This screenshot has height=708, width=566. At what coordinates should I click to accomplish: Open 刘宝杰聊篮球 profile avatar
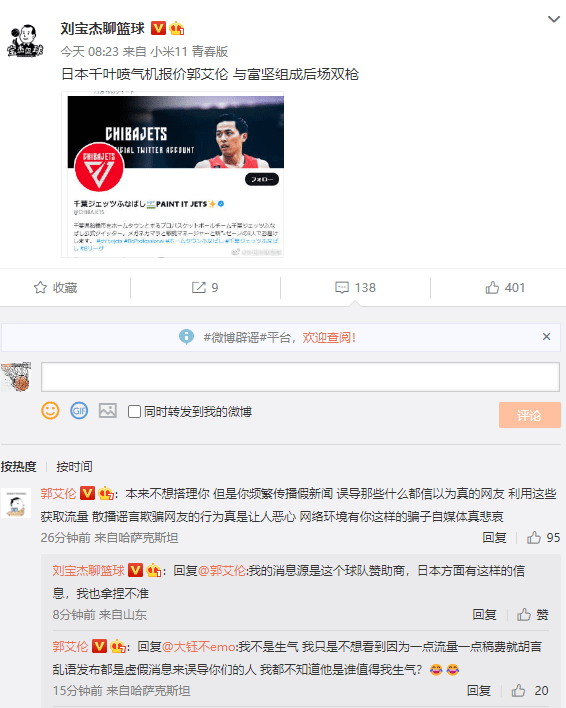24,41
